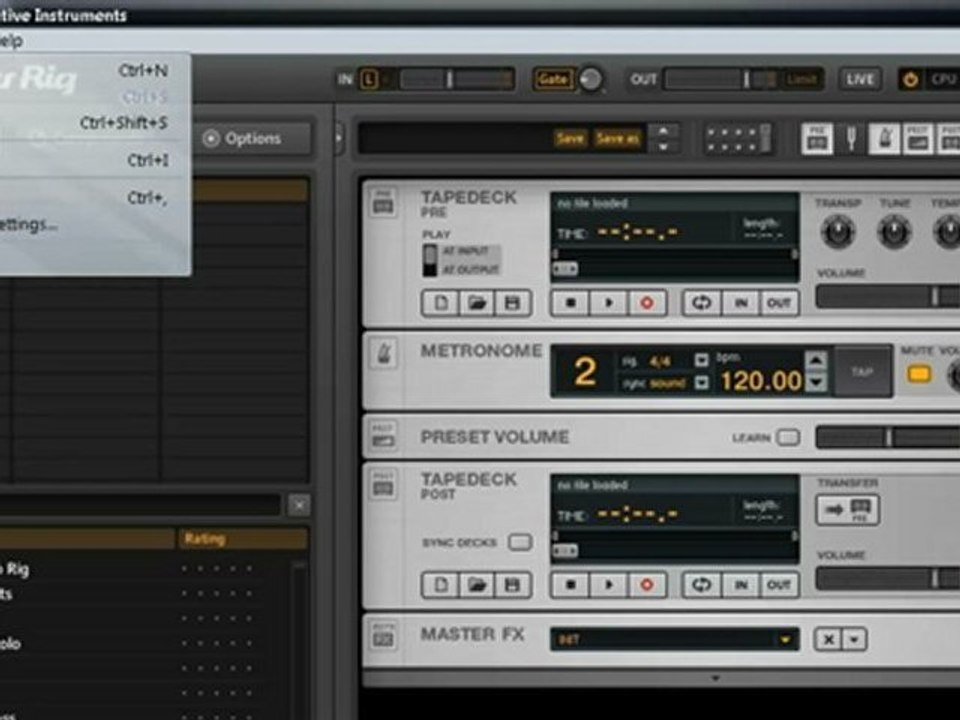Toggle Metronome module from the rack toolbar
The width and height of the screenshot is (960, 720).
[x=884, y=139]
